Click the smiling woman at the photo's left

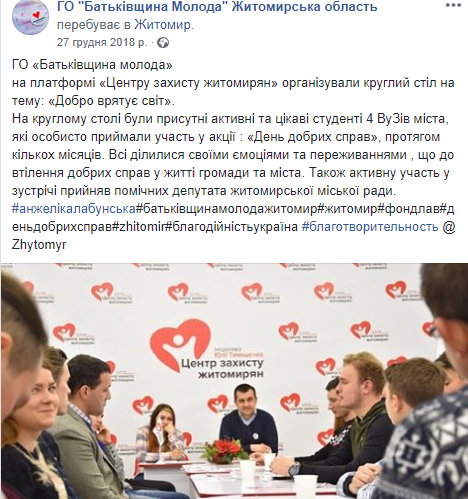pos(30,433)
